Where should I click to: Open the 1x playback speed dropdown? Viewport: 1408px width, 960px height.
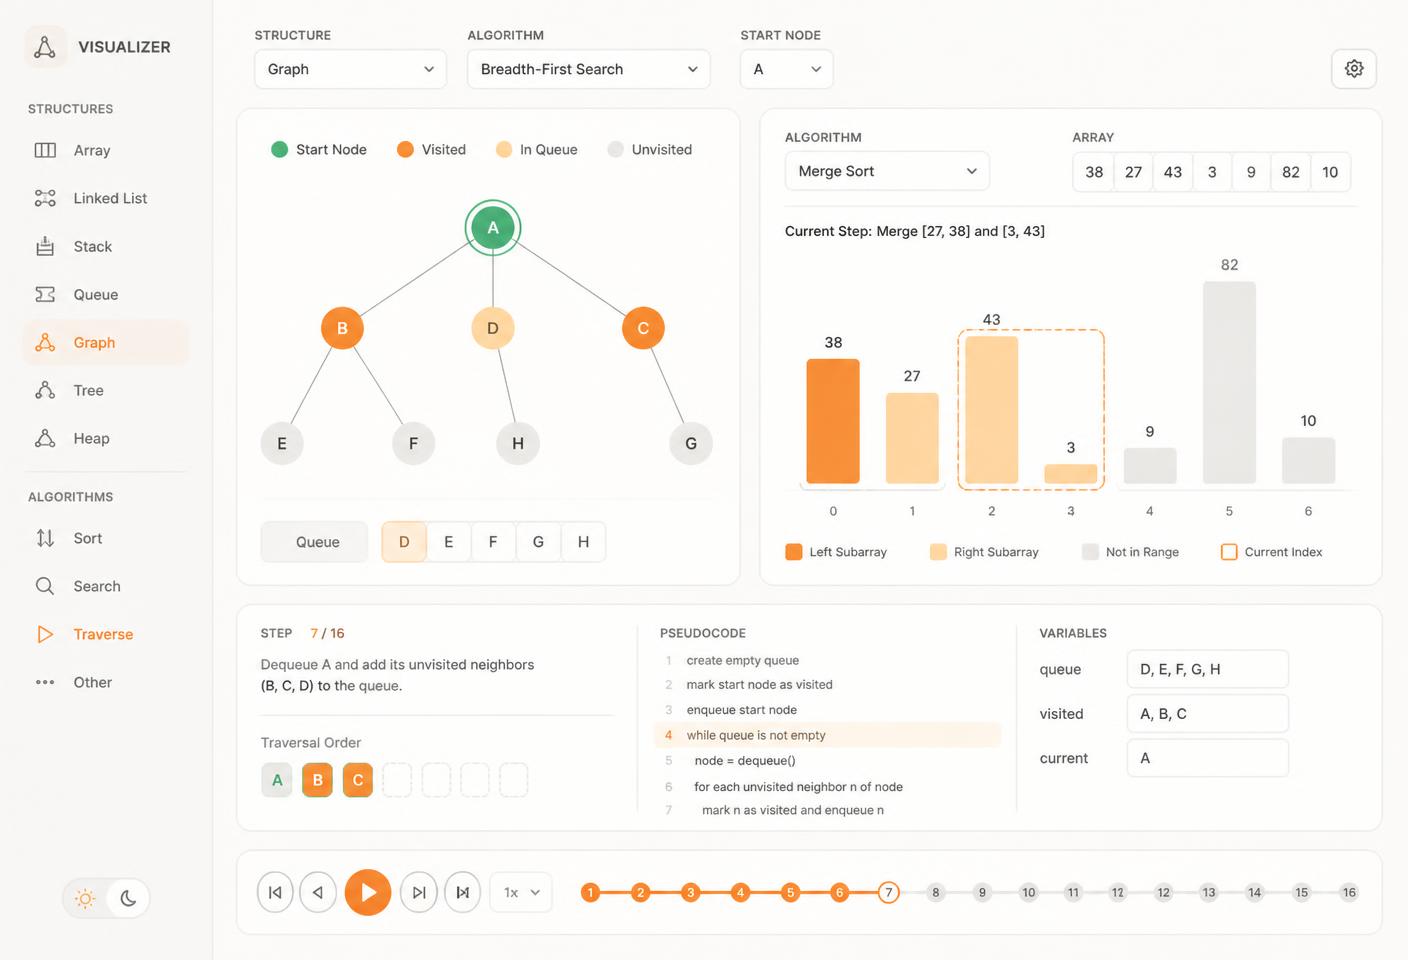pos(521,892)
